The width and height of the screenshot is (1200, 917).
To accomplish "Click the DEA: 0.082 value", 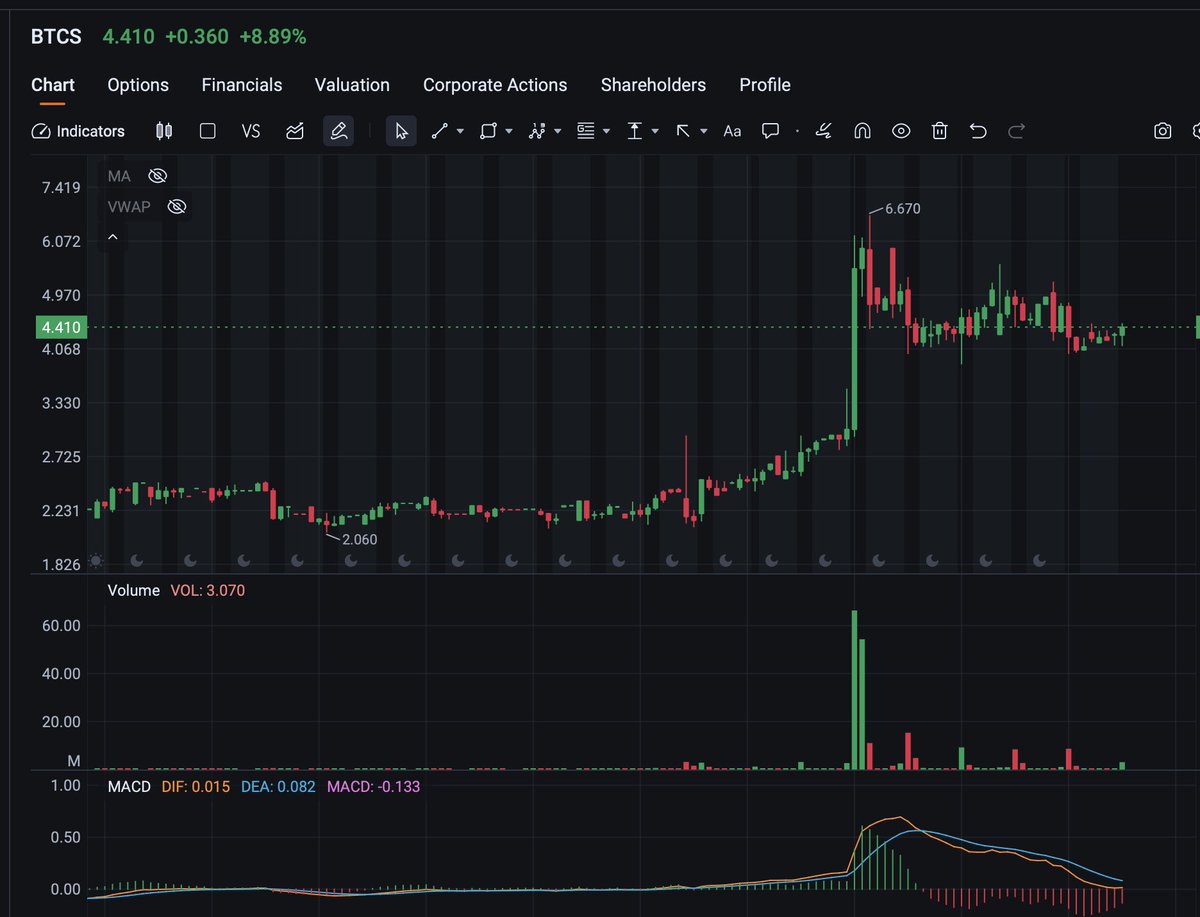I will 279,787.
